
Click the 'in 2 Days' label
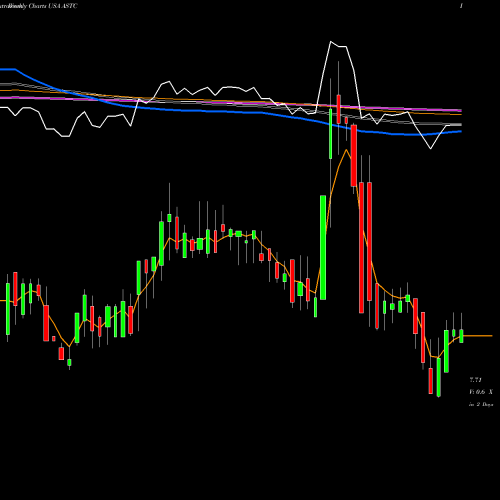(x=481, y=404)
